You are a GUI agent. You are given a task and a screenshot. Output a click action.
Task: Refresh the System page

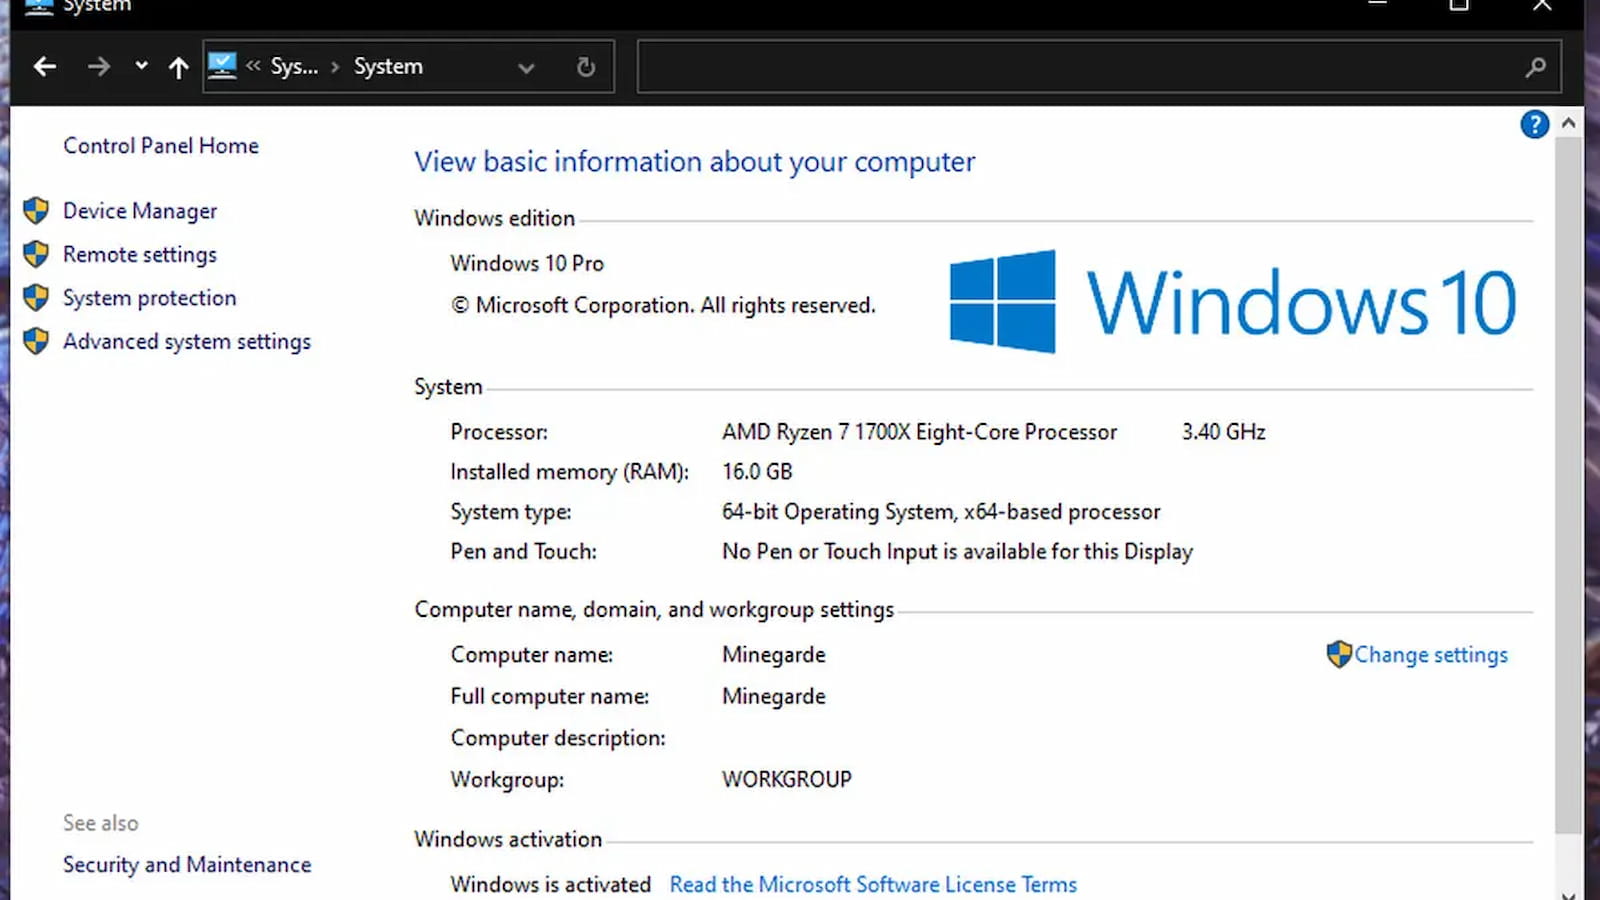(x=586, y=67)
